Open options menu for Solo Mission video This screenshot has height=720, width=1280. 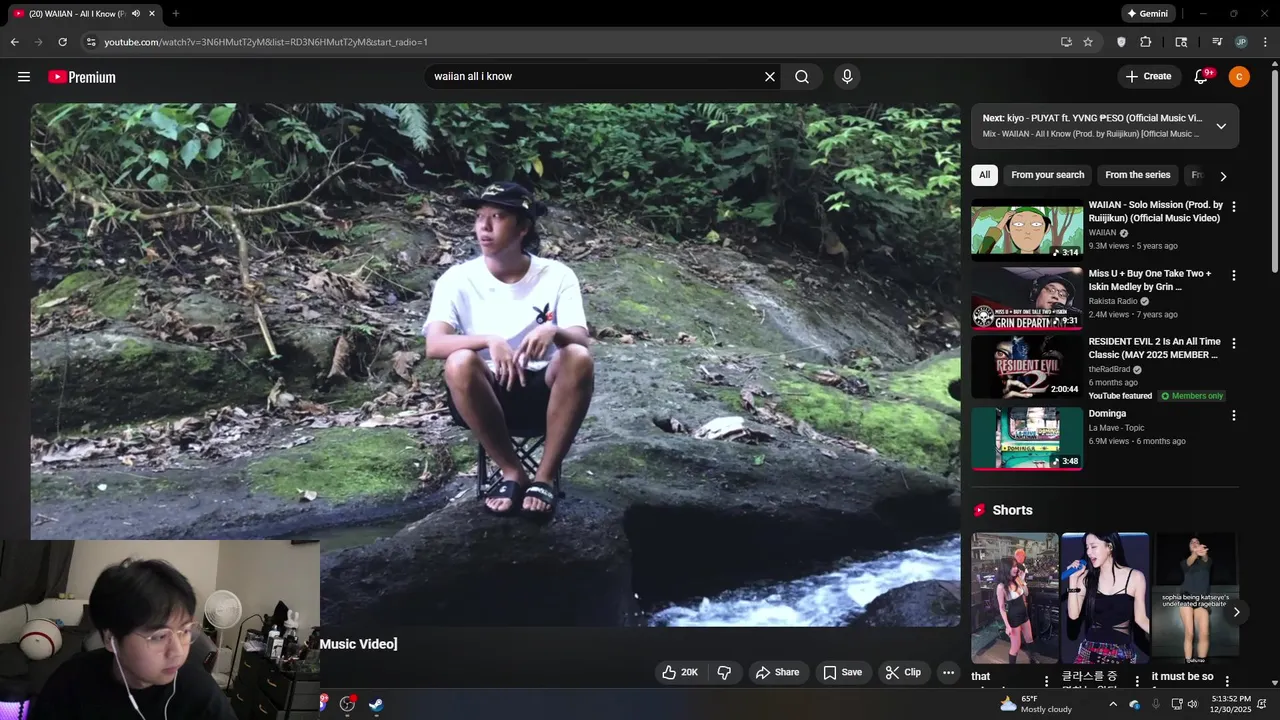click(x=1233, y=207)
